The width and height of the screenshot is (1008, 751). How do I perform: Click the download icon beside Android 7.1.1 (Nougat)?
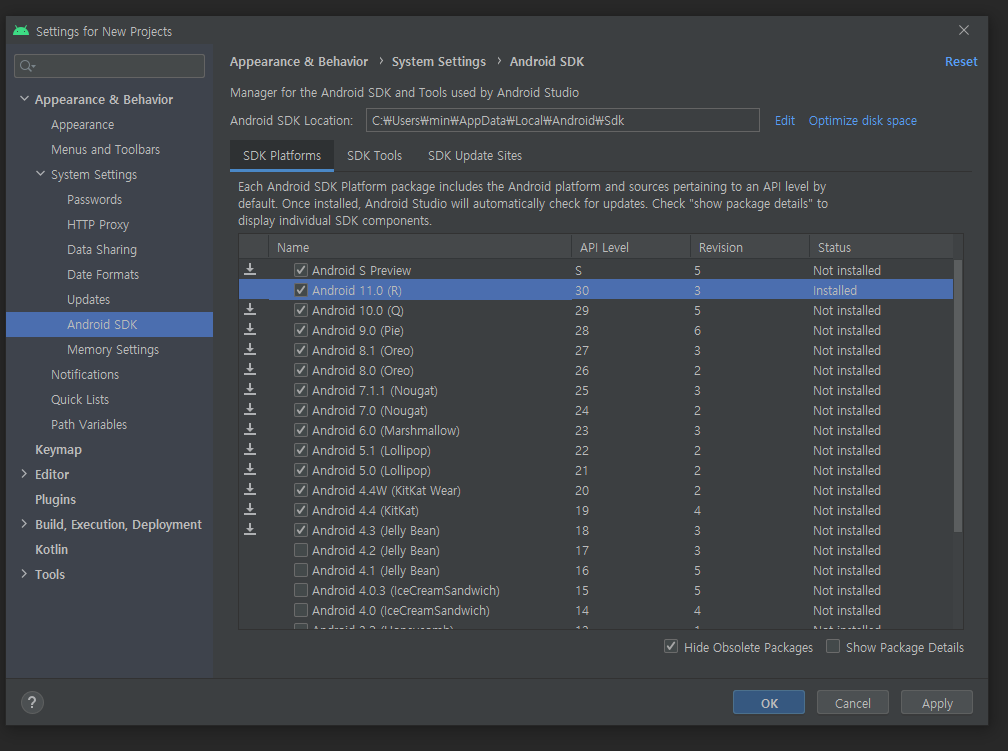tap(250, 389)
